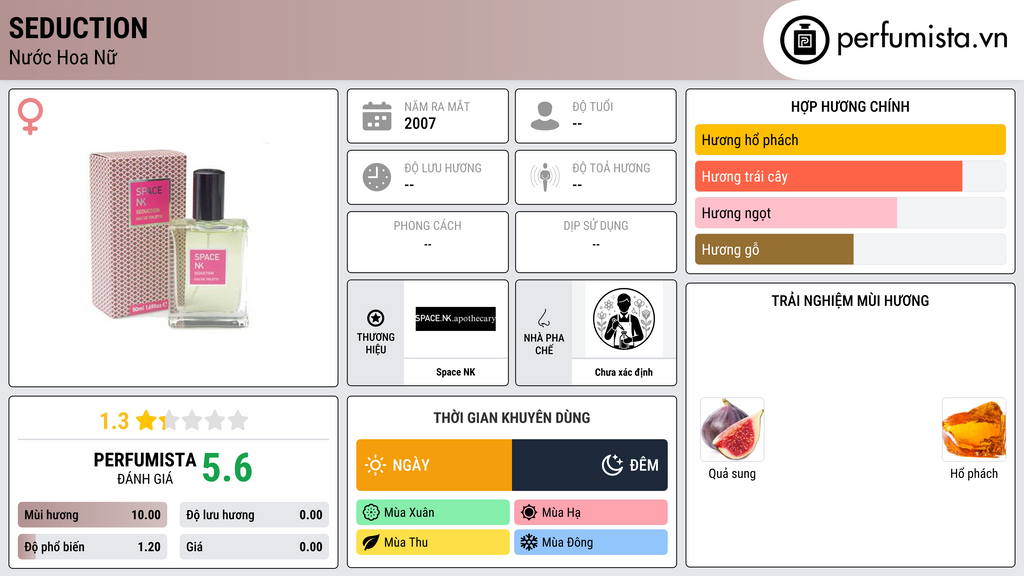The width and height of the screenshot is (1024, 576).
Task: Click the Hương hổ phách accord bar
Action: tap(850, 140)
